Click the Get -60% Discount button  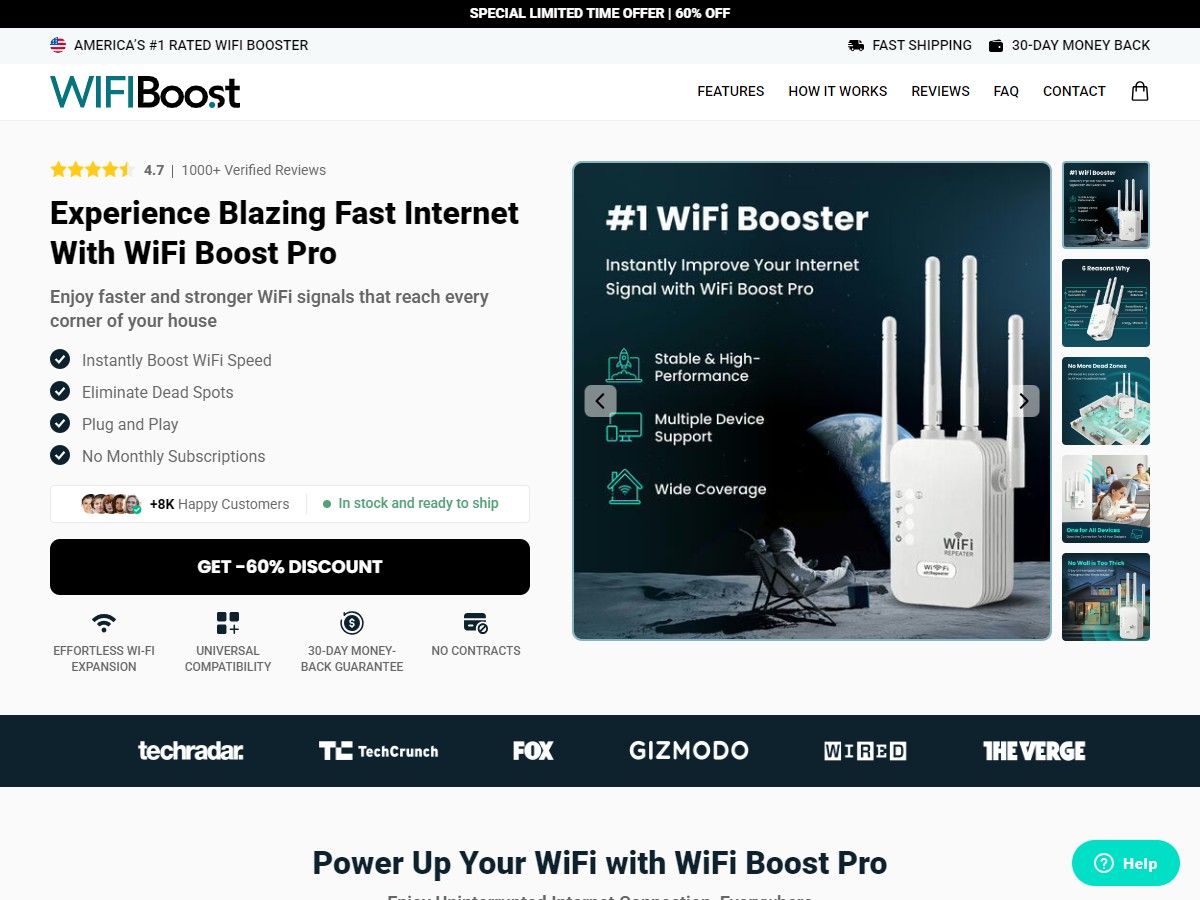click(290, 567)
